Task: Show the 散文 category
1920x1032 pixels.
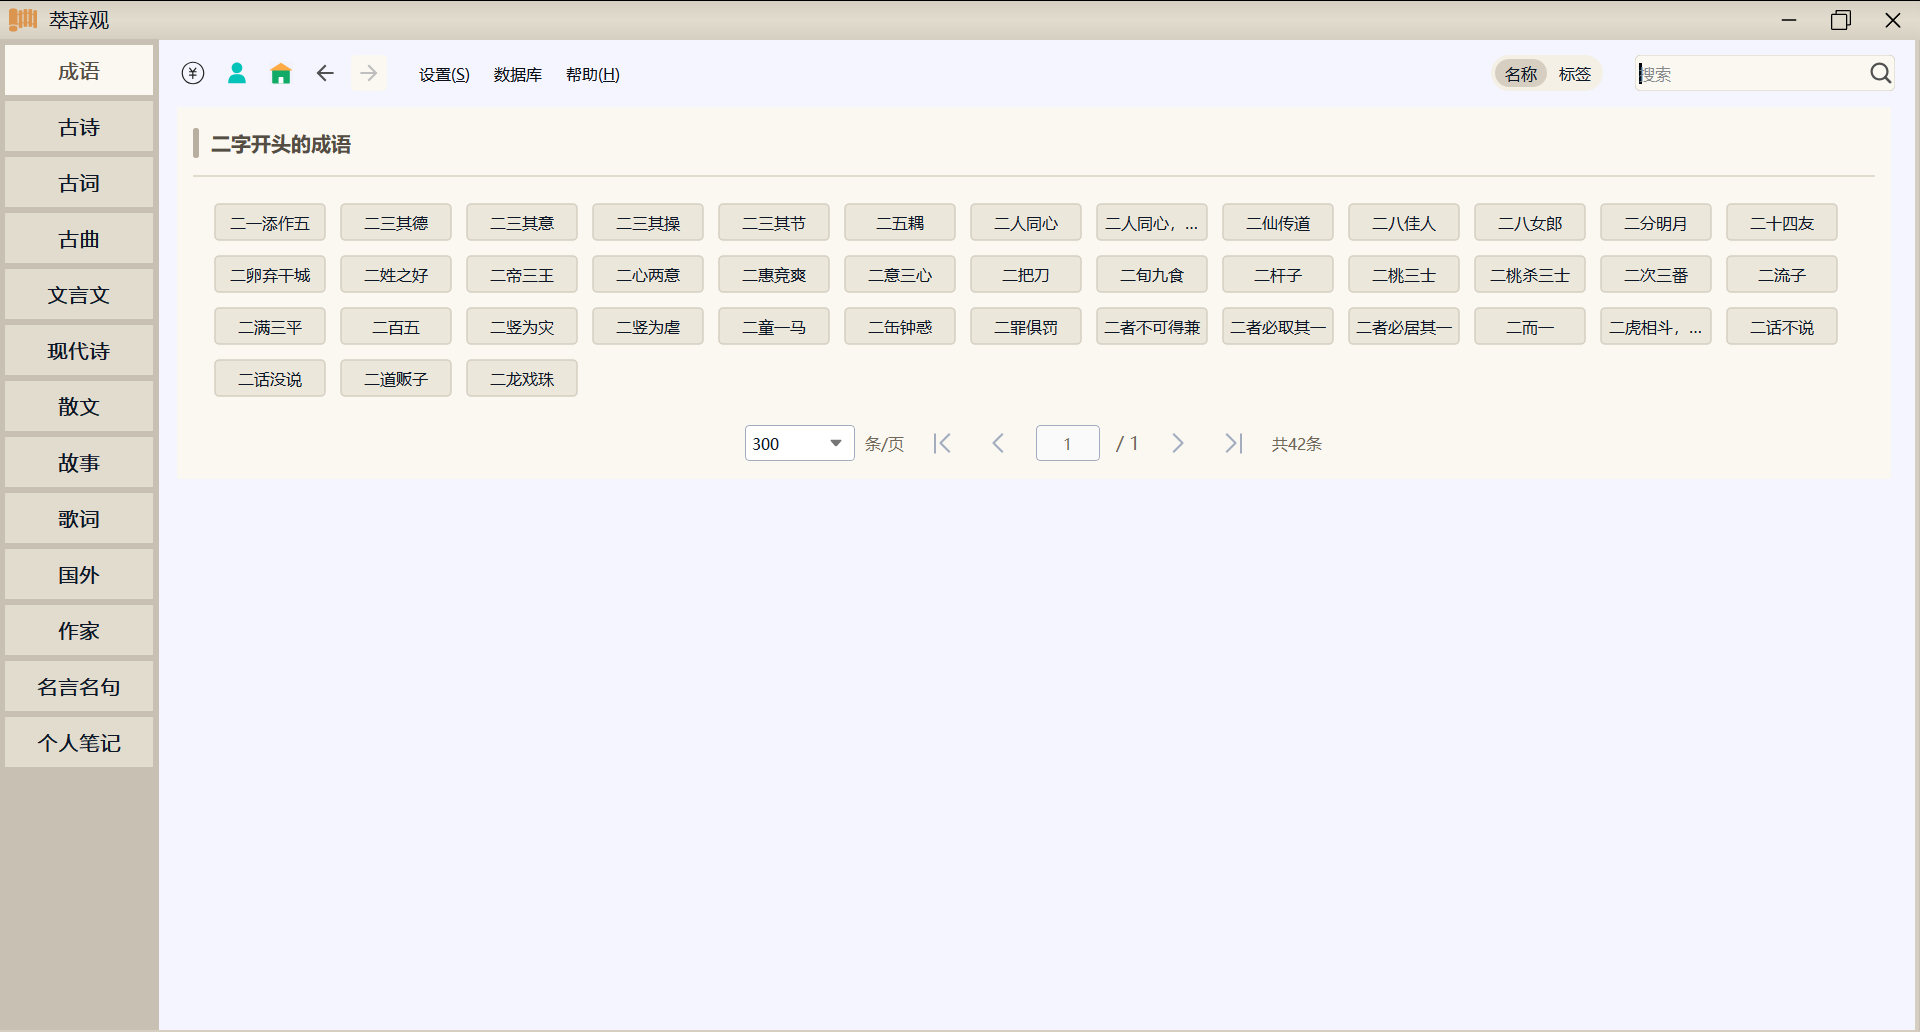Action: coord(79,407)
